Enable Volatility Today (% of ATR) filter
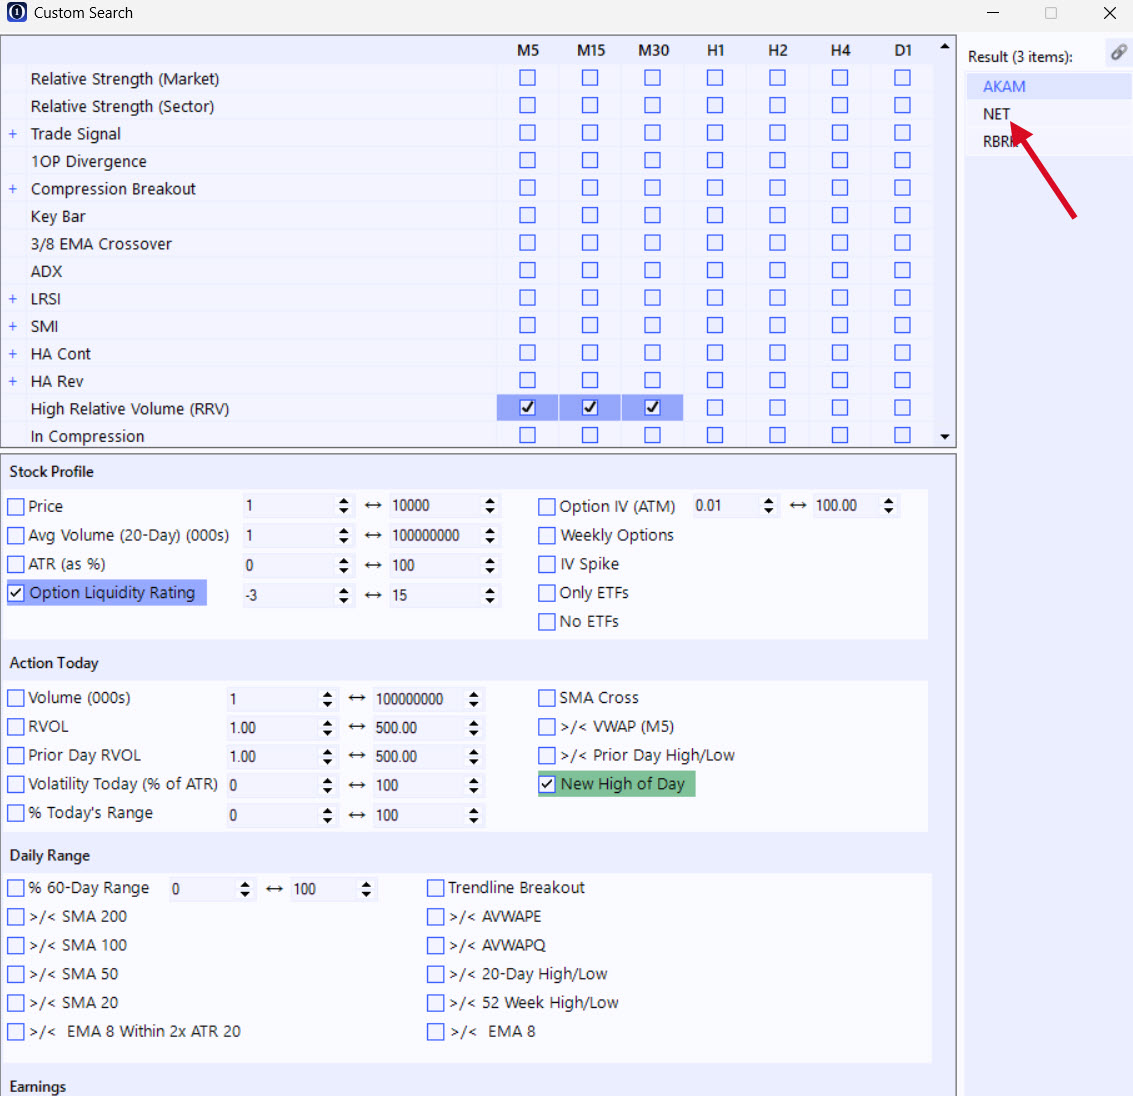The height and width of the screenshot is (1096, 1133). (x=16, y=785)
